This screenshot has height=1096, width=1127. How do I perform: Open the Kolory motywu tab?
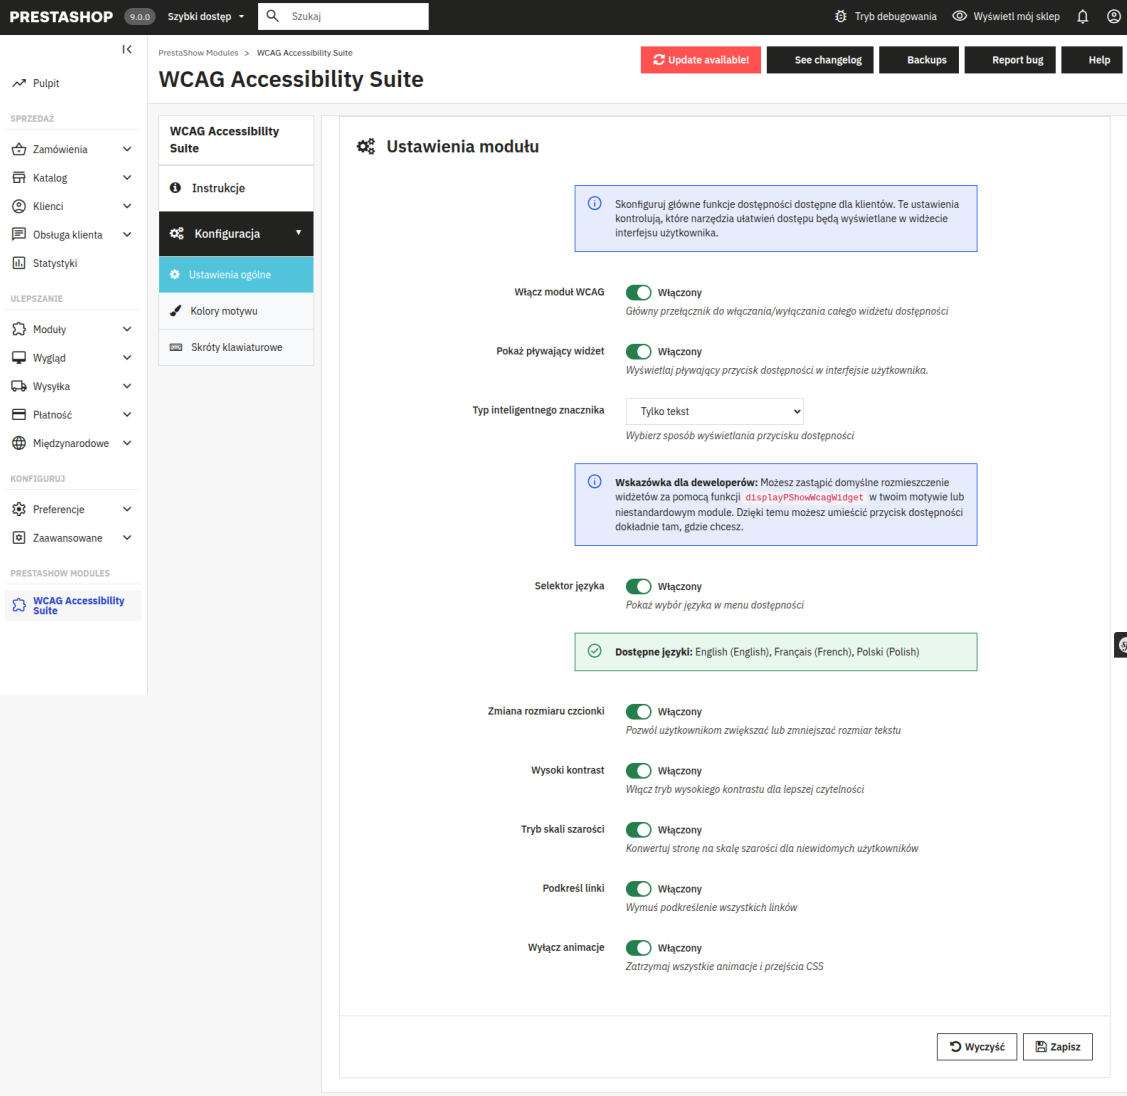tap(236, 311)
